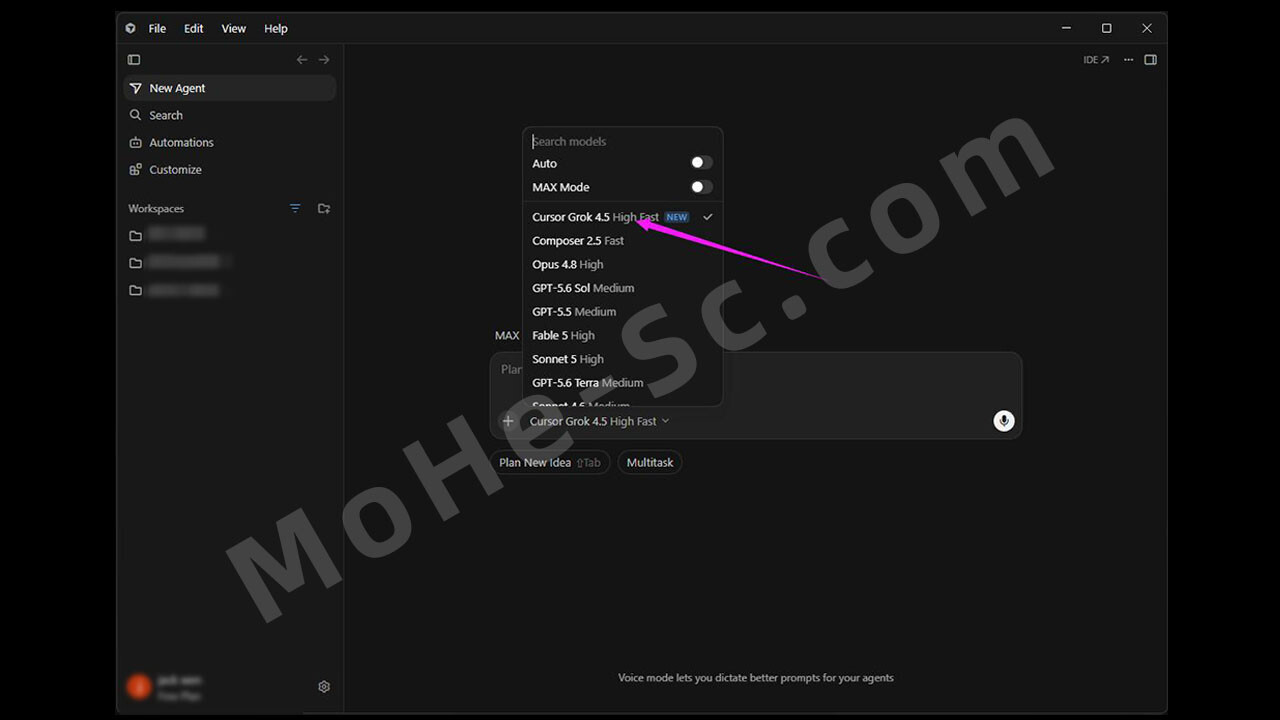The height and width of the screenshot is (720, 1280).
Task: Select Cursor Grok 4.5 High Fast in list
Action: tap(622, 217)
